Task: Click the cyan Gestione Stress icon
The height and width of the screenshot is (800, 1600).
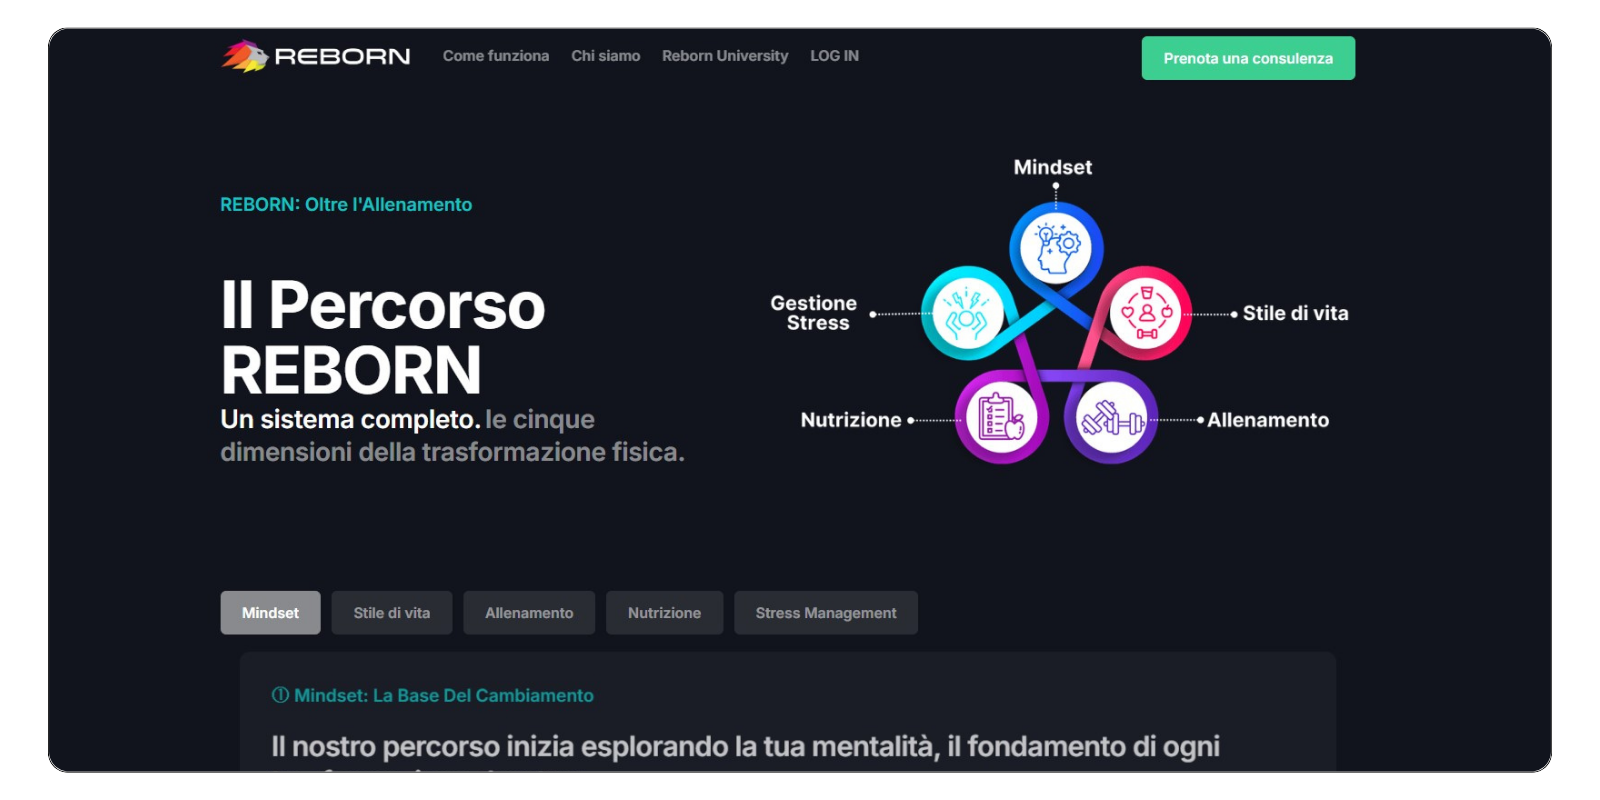Action: click(966, 313)
